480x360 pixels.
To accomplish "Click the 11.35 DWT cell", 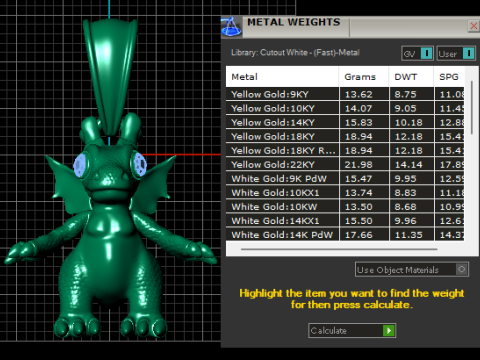I will click(412, 235).
